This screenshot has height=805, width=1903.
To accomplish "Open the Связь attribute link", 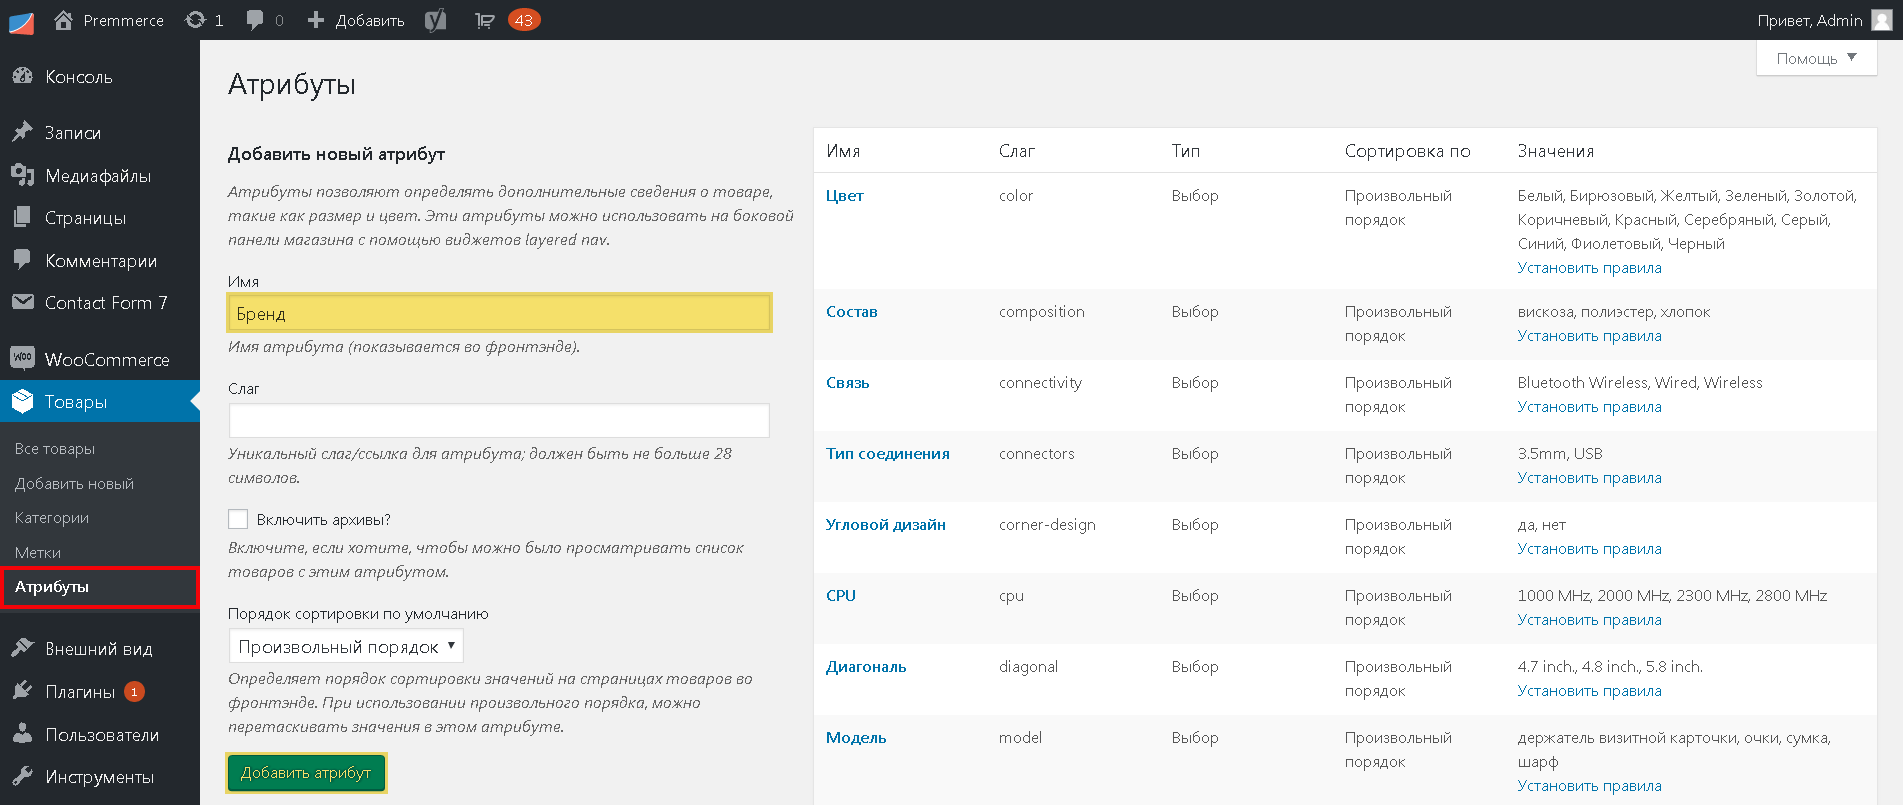I will point(848,383).
